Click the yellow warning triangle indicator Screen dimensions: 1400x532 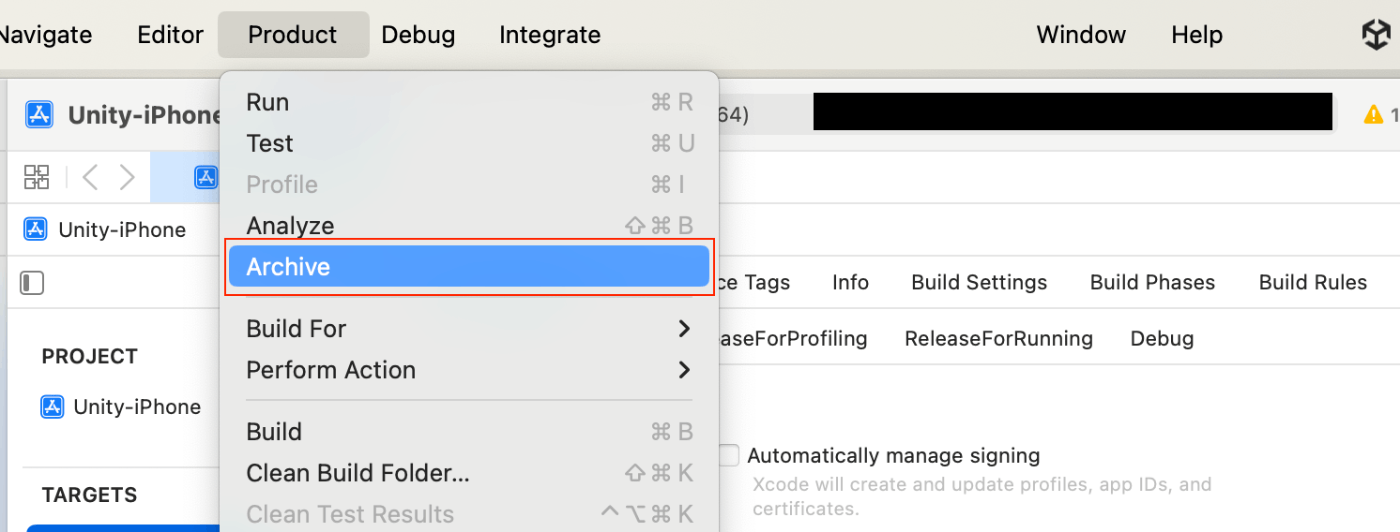(x=1374, y=115)
